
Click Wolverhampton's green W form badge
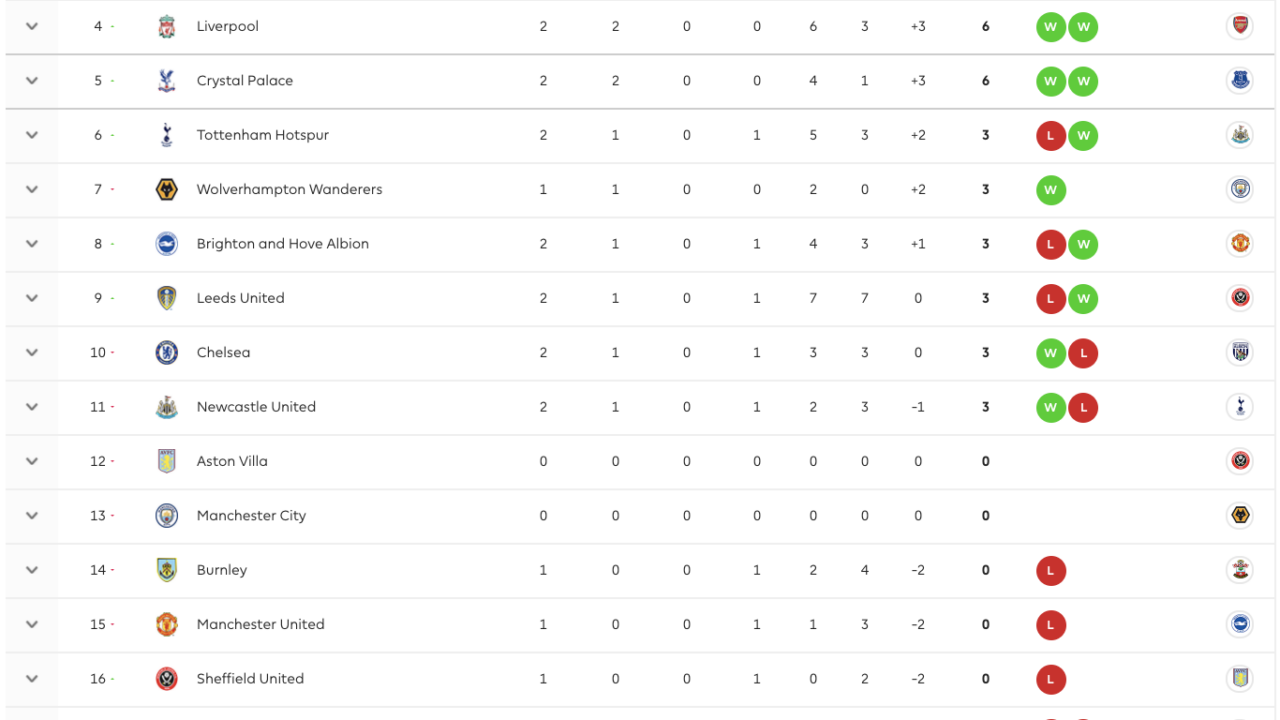tap(1050, 190)
